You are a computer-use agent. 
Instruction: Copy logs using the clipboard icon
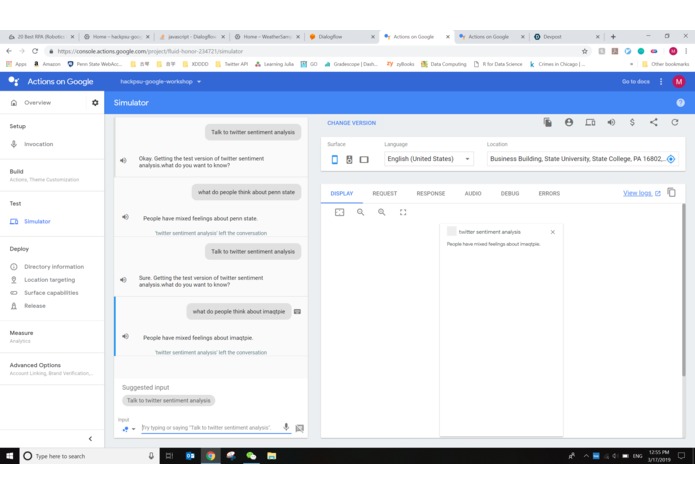point(672,192)
